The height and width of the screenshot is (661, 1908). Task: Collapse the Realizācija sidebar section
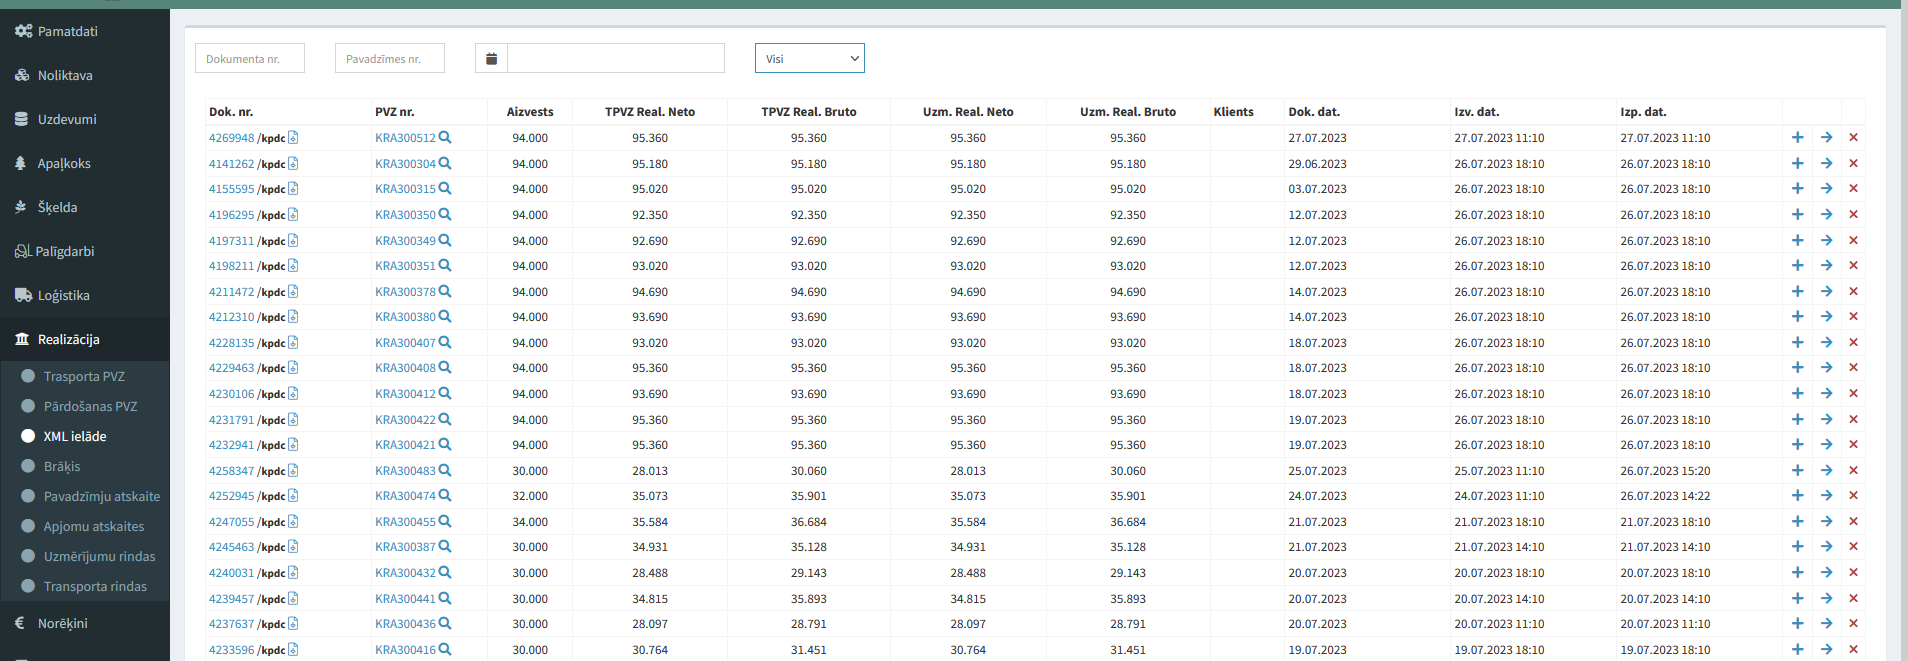coord(68,340)
